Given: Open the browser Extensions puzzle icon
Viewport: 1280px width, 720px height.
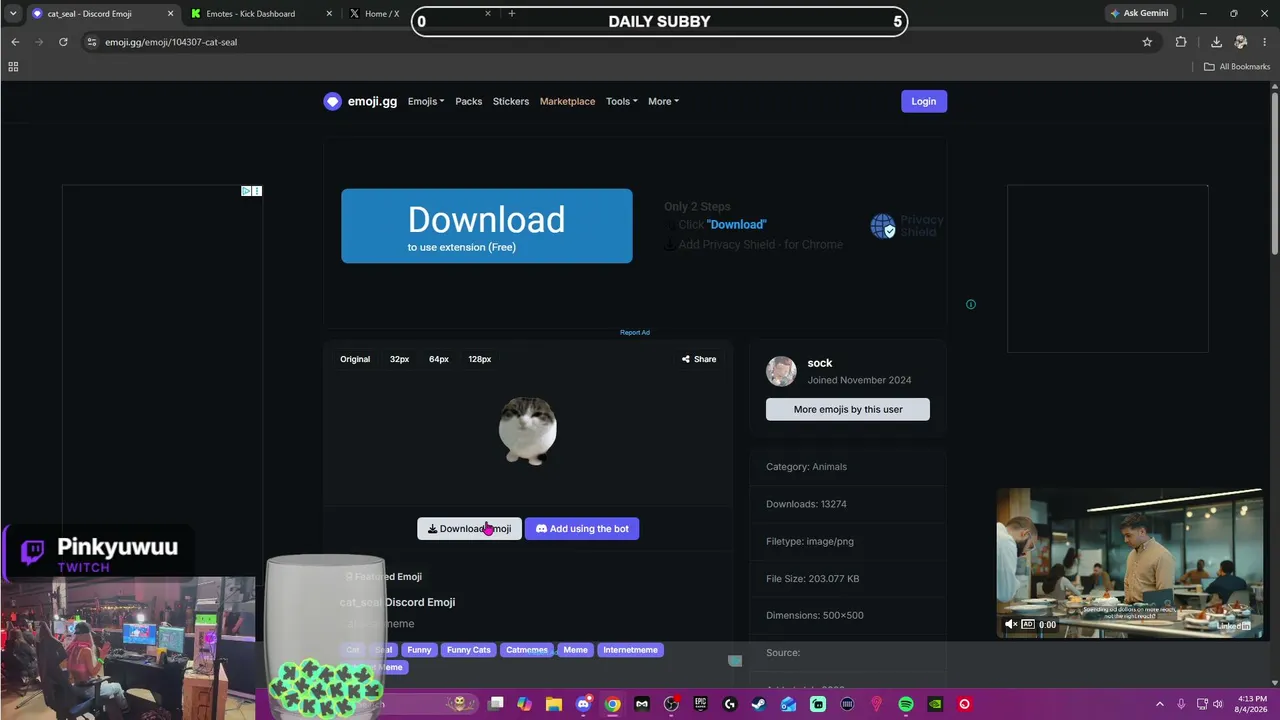Looking at the screenshot, I should click(x=1181, y=42).
